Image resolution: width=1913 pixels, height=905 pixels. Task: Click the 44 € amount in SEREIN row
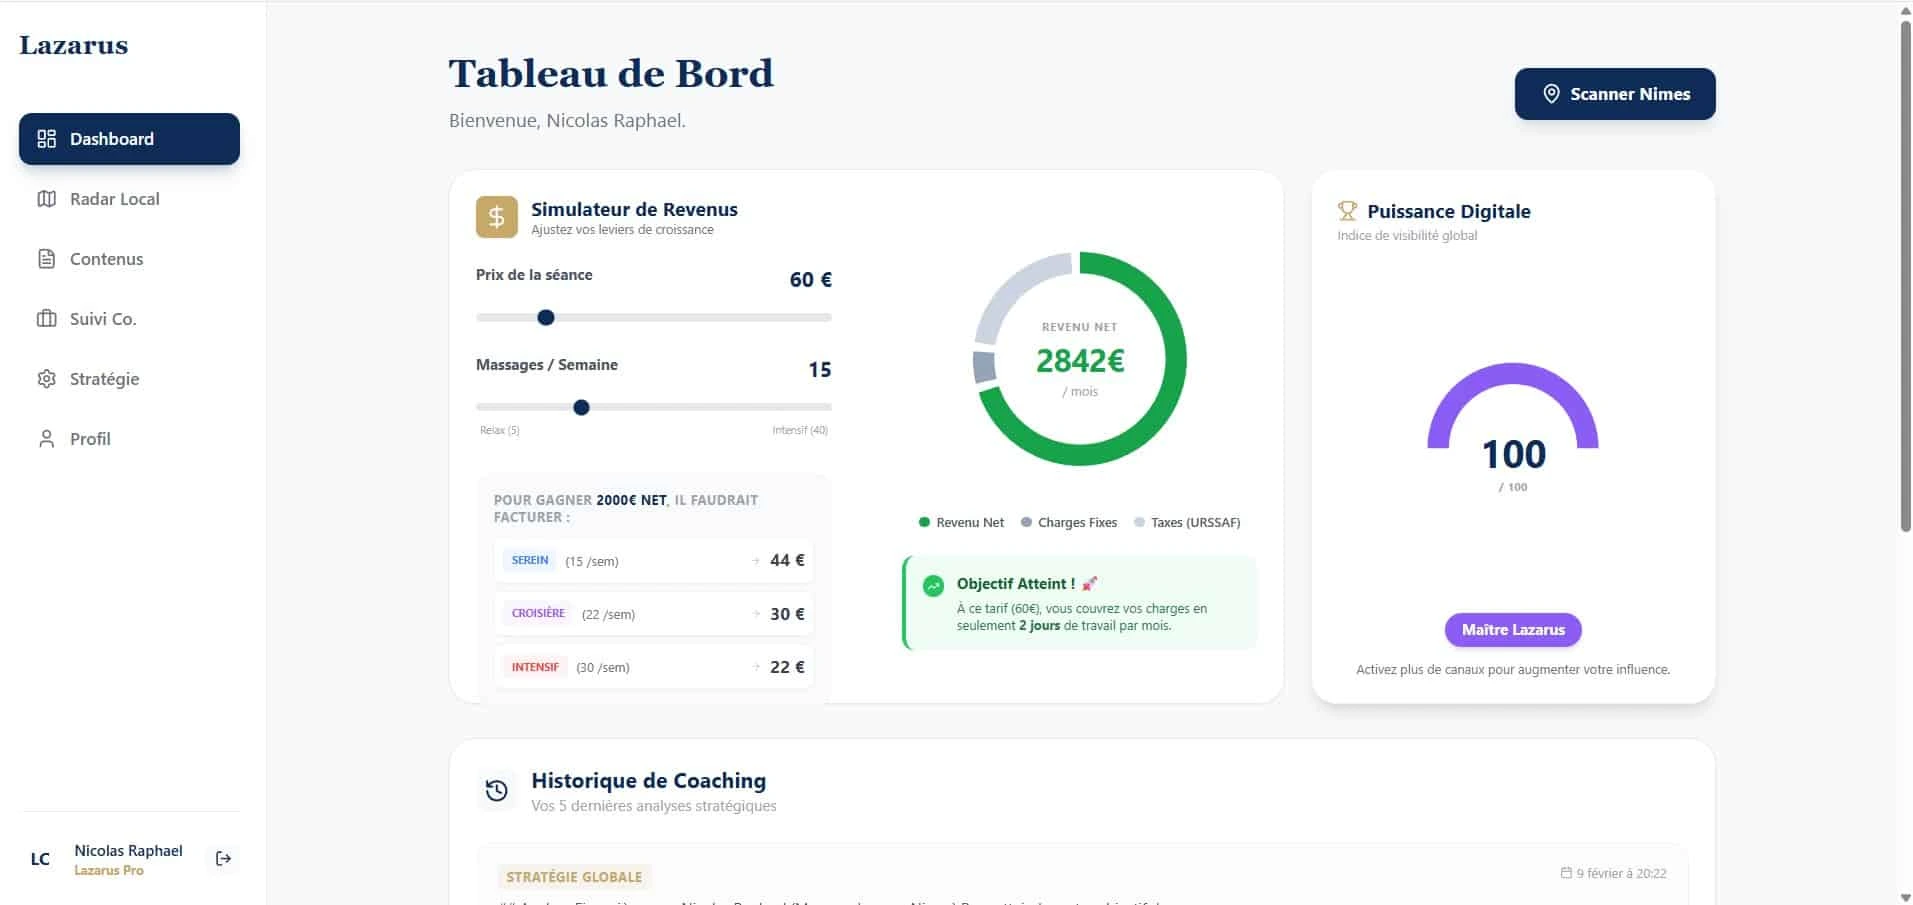787,561
